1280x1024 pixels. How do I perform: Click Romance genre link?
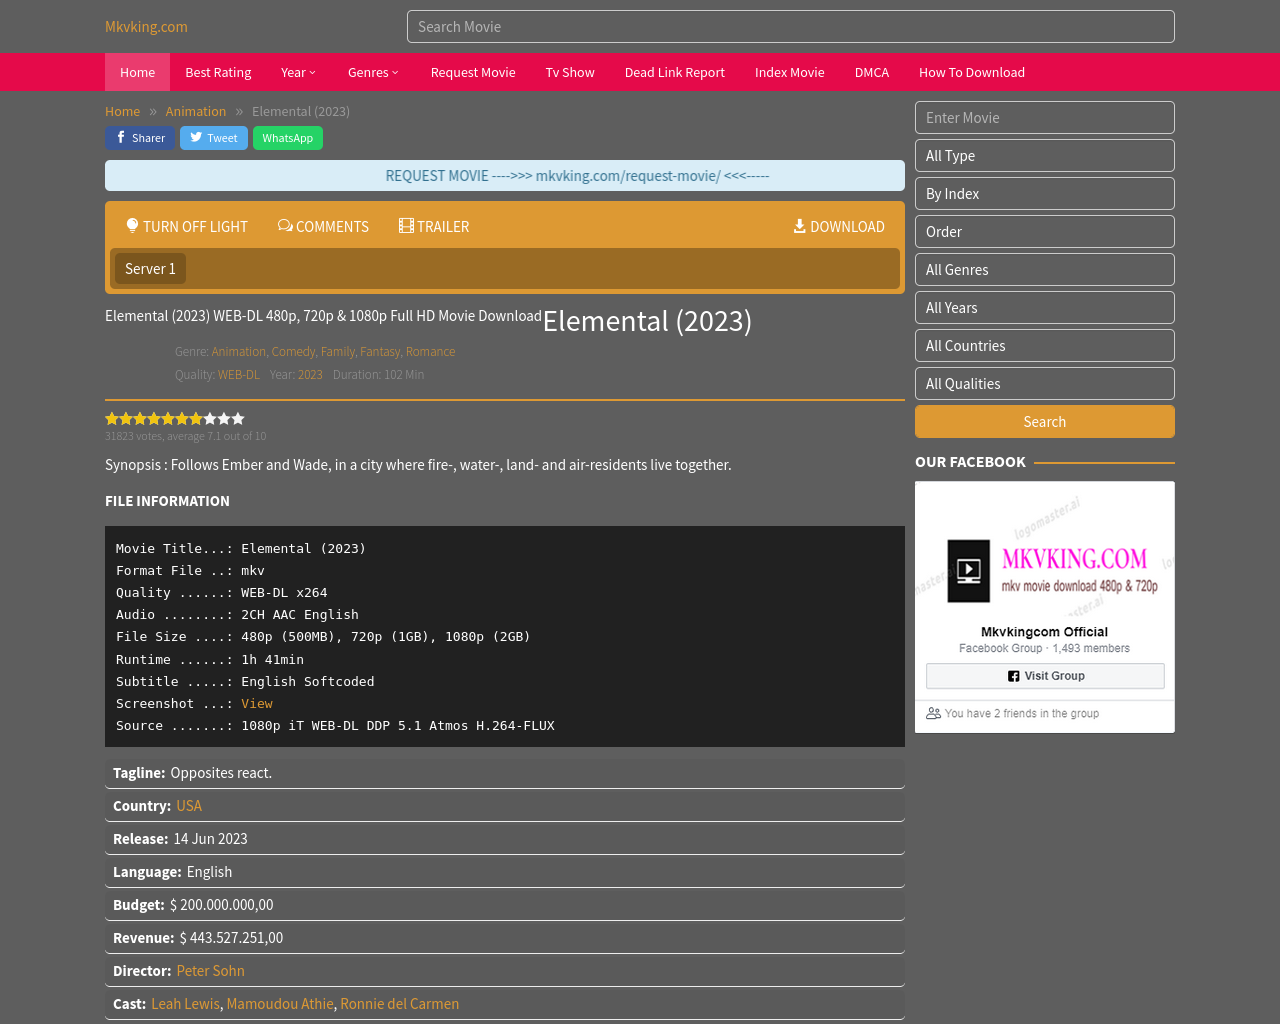[x=430, y=352]
